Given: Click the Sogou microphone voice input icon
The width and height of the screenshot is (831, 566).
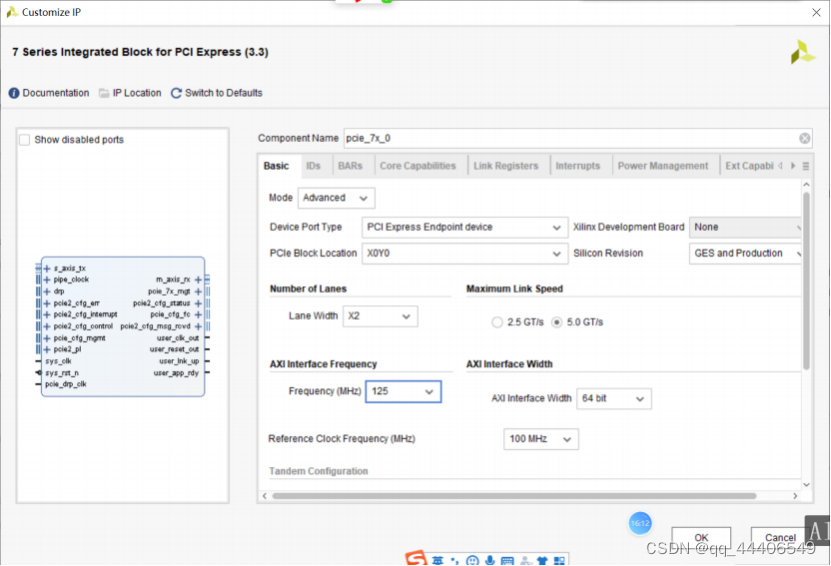Looking at the screenshot, I should 490,560.
